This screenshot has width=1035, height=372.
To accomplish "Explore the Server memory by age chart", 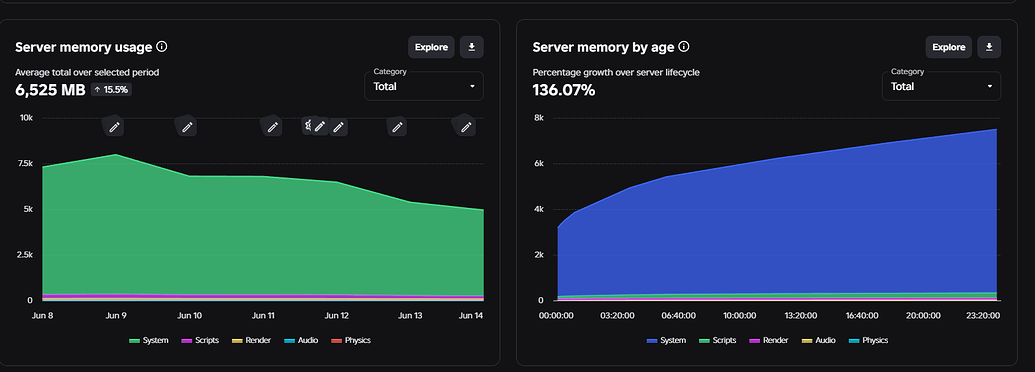I will (x=949, y=47).
